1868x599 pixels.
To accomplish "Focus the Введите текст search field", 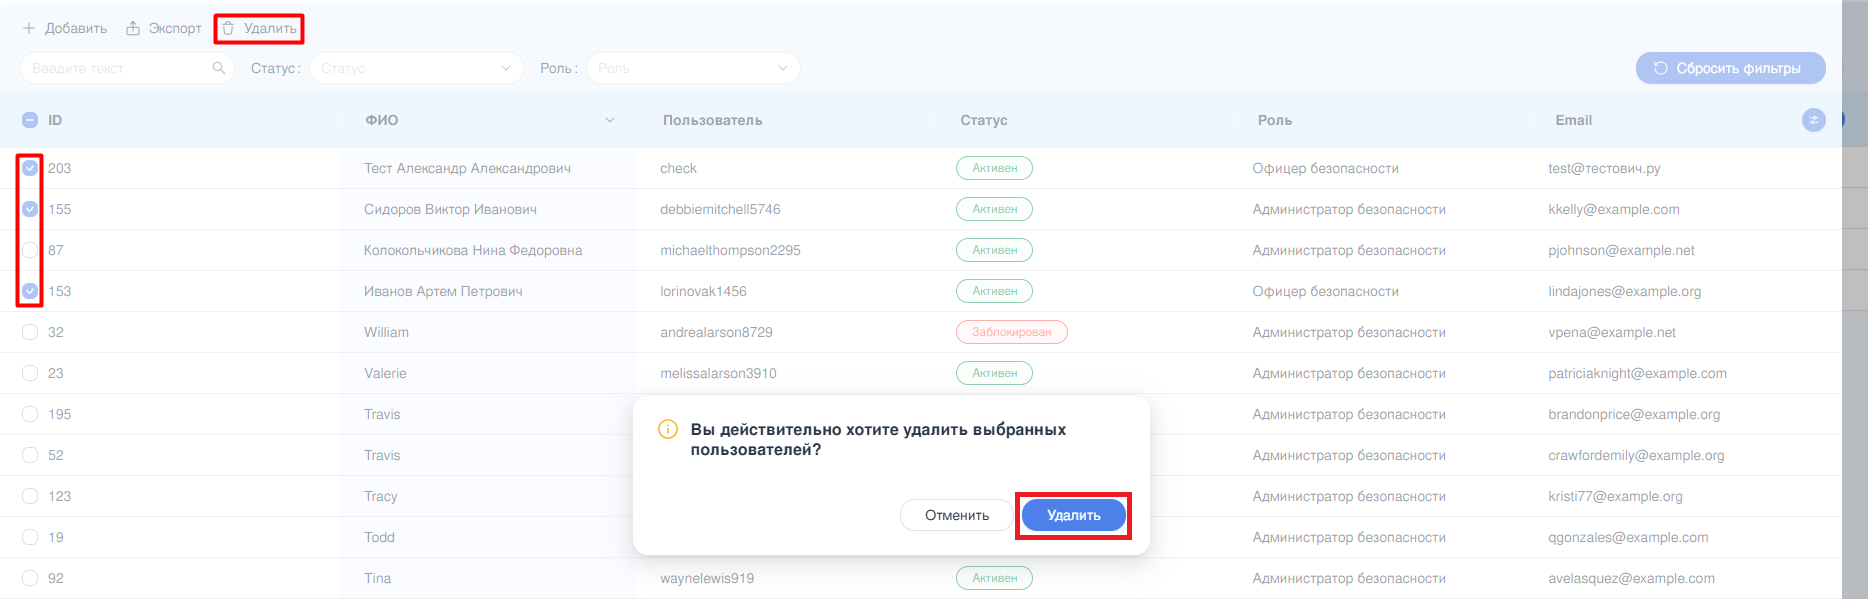I will [x=115, y=68].
